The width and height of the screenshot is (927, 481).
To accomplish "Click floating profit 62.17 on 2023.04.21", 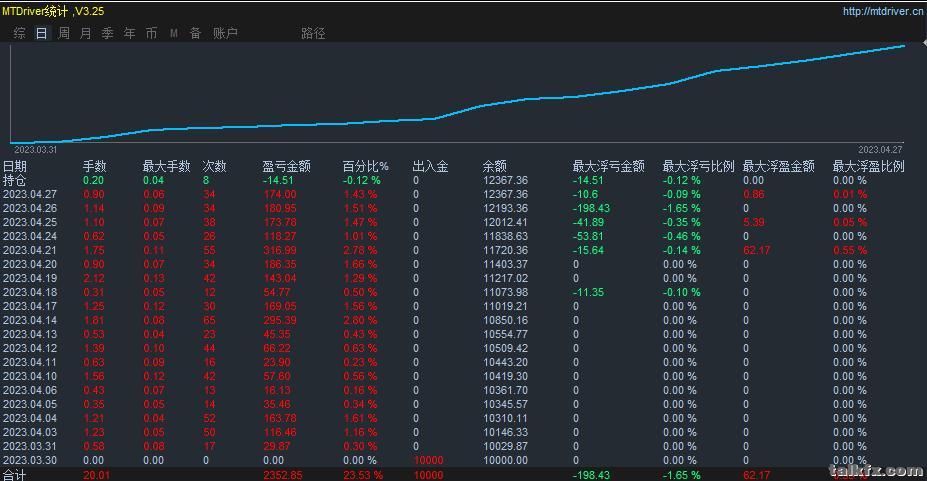I will 757,251.
